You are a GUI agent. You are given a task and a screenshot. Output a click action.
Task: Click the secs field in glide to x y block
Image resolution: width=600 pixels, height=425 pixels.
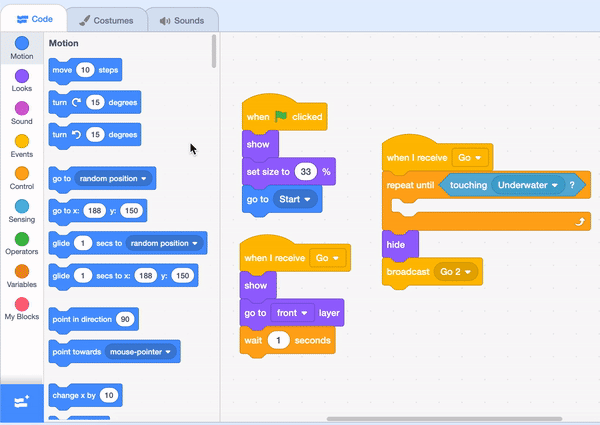pyautogui.click(x=83, y=275)
